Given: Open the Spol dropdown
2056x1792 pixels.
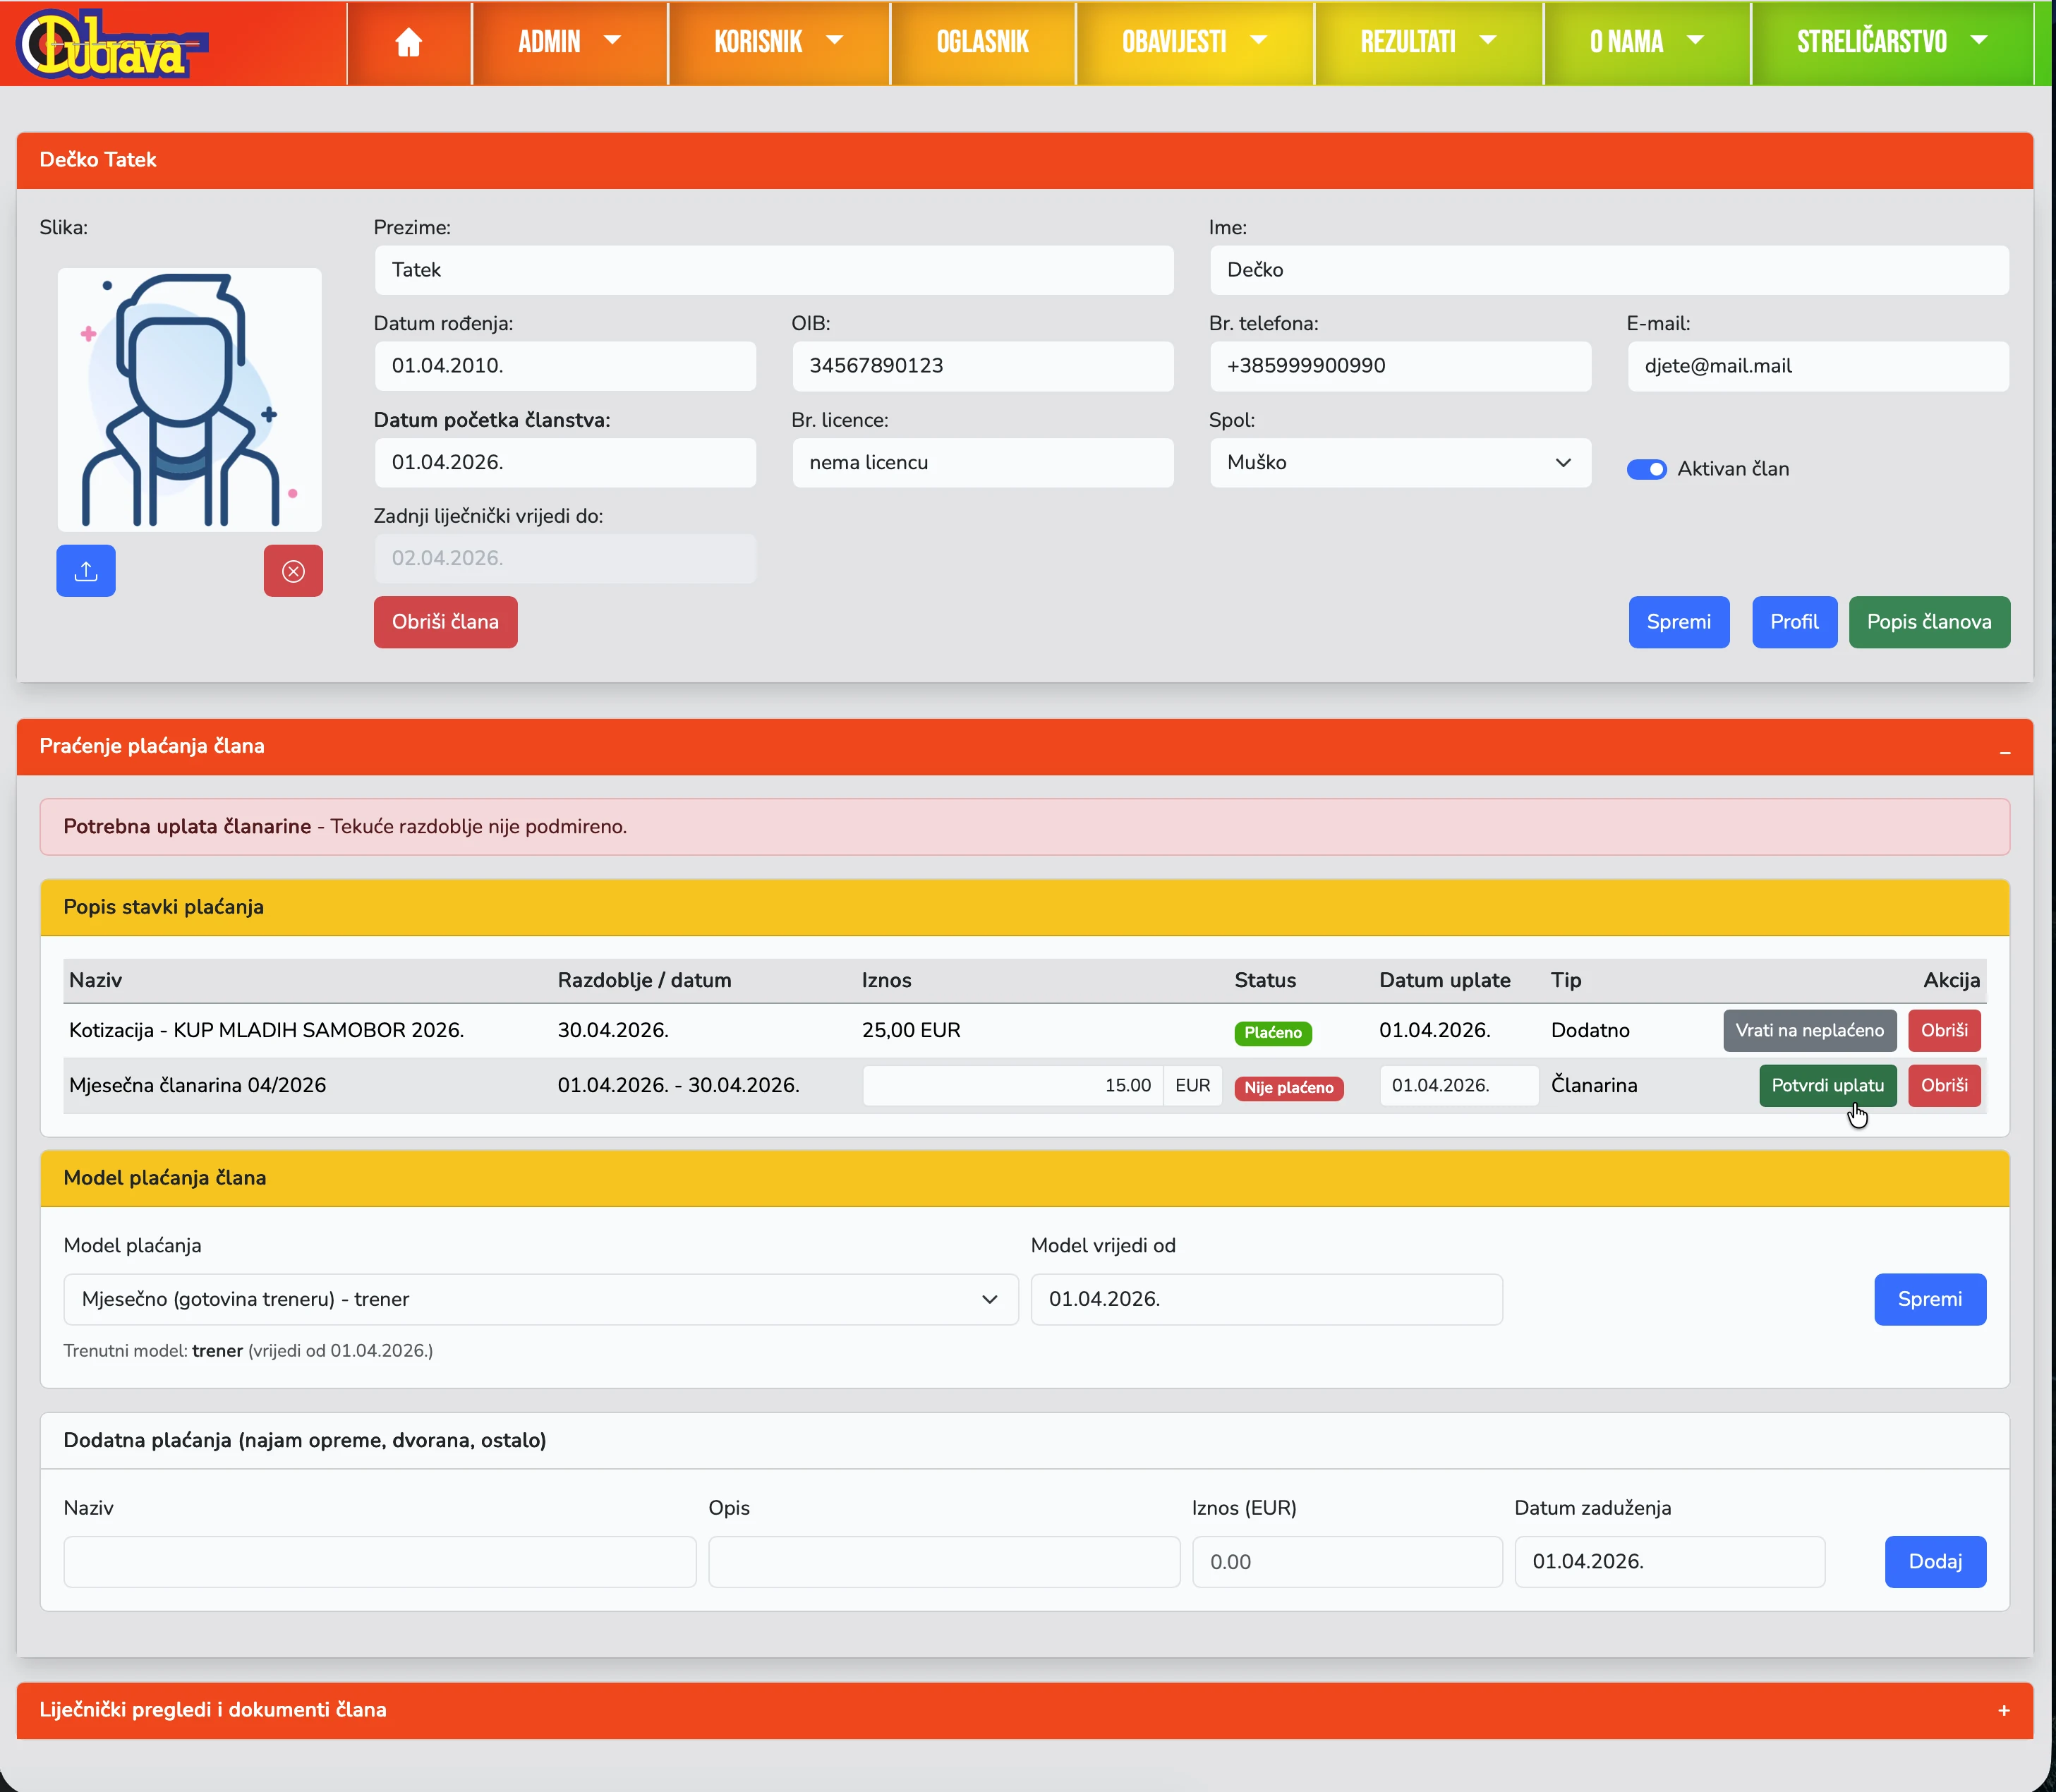Looking at the screenshot, I should tap(1399, 463).
